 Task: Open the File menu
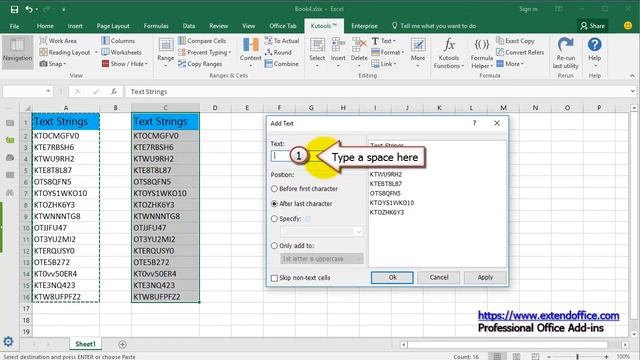point(14,26)
